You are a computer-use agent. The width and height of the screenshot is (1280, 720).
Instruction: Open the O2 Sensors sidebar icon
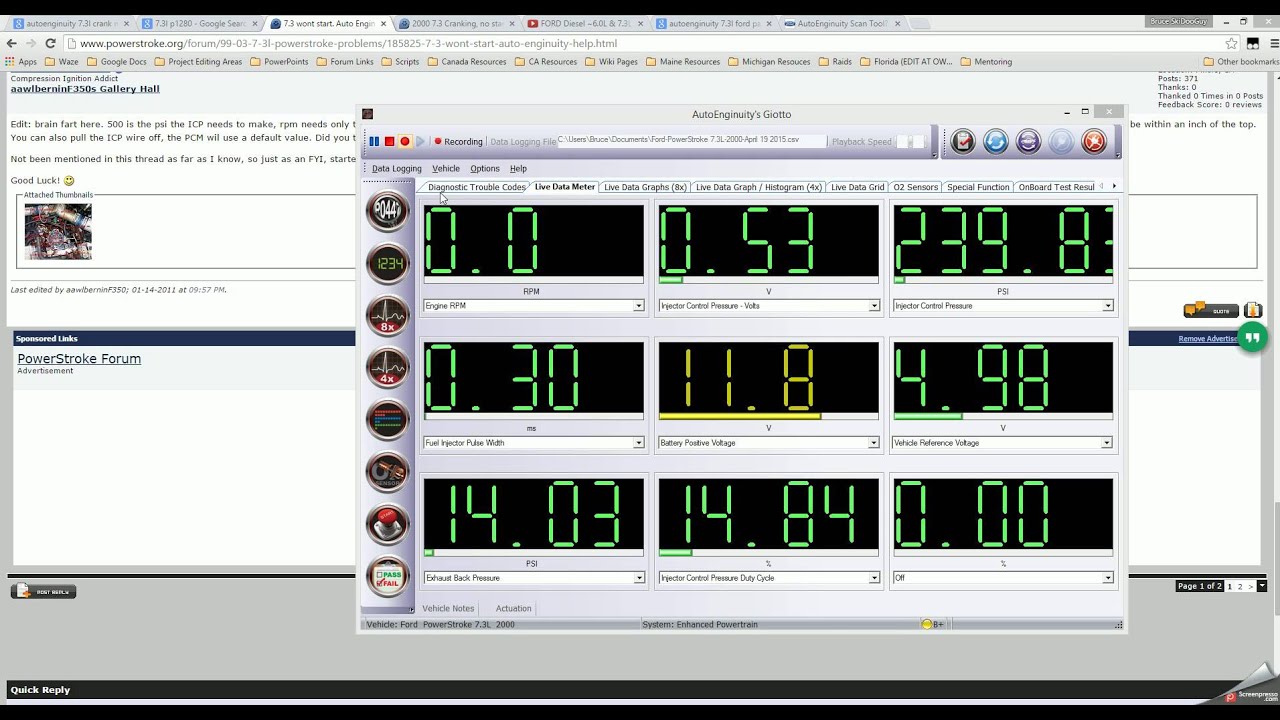pyautogui.click(x=387, y=472)
